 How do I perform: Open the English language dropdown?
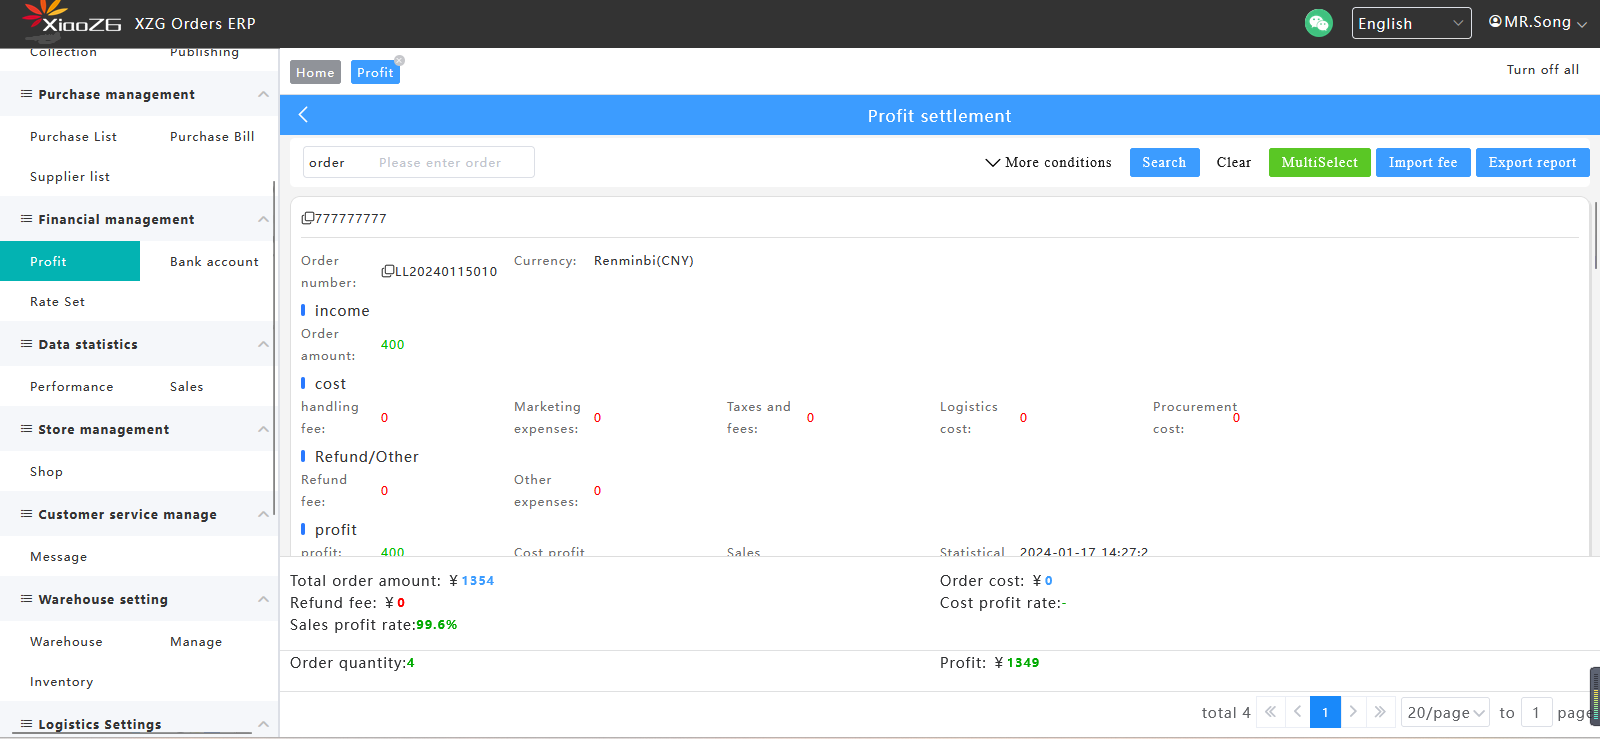(1410, 23)
